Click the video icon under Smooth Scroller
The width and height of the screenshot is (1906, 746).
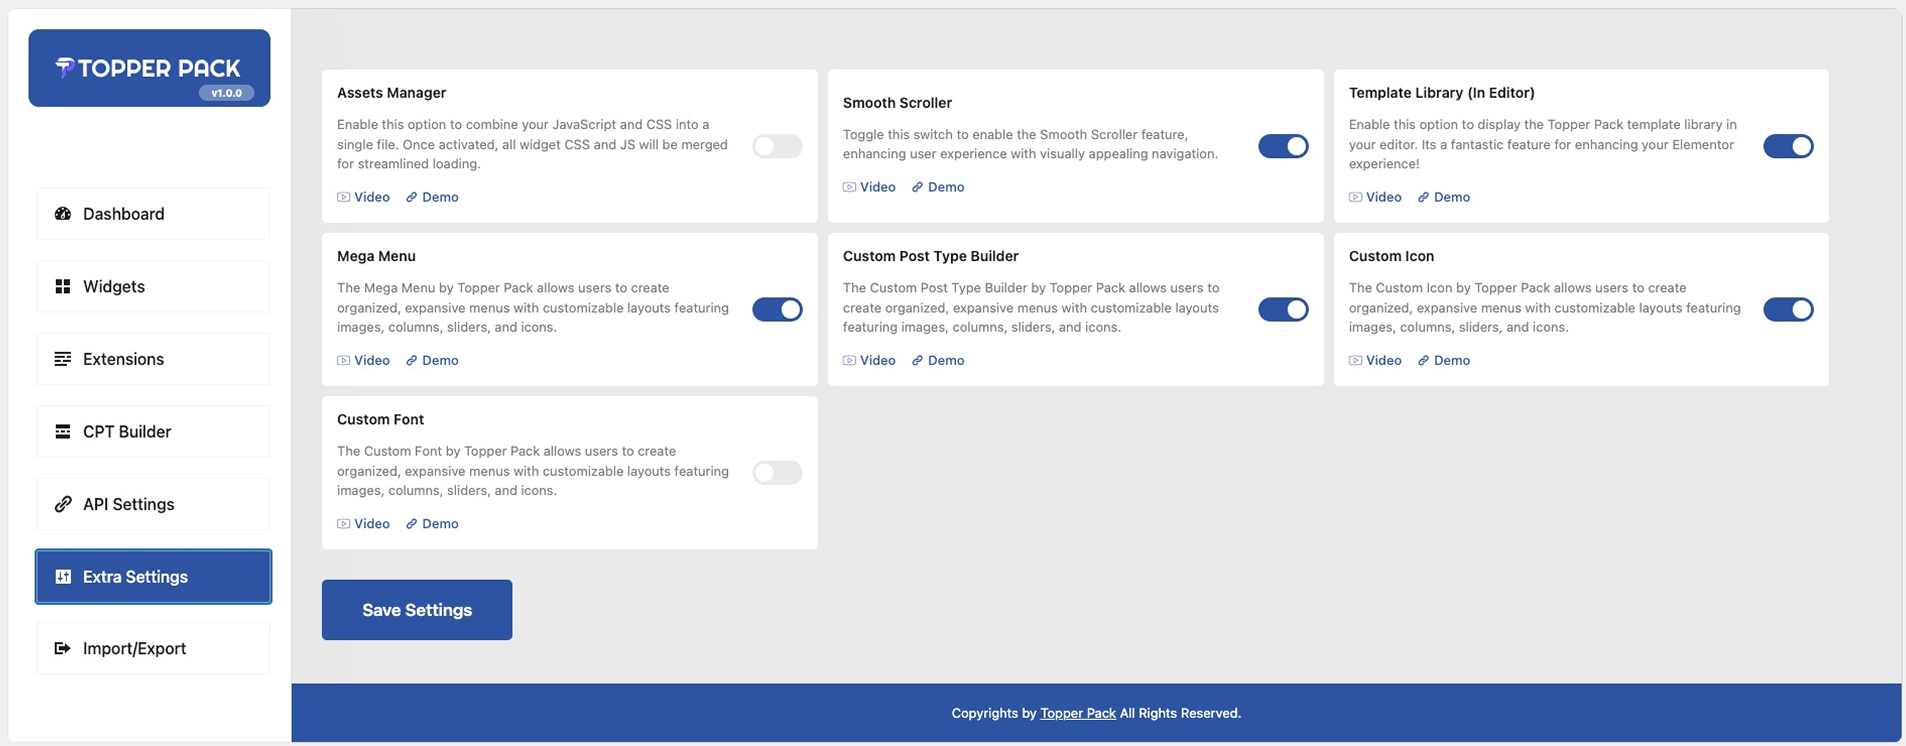tap(849, 187)
